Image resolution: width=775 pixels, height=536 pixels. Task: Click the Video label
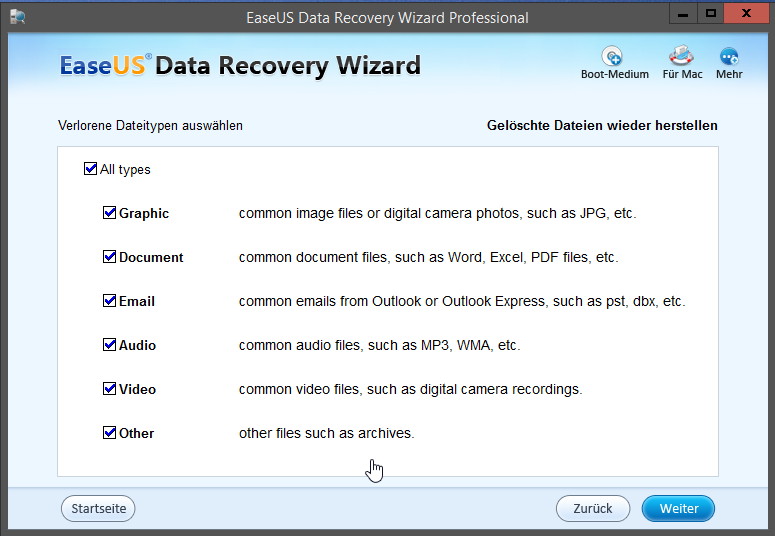pos(137,389)
